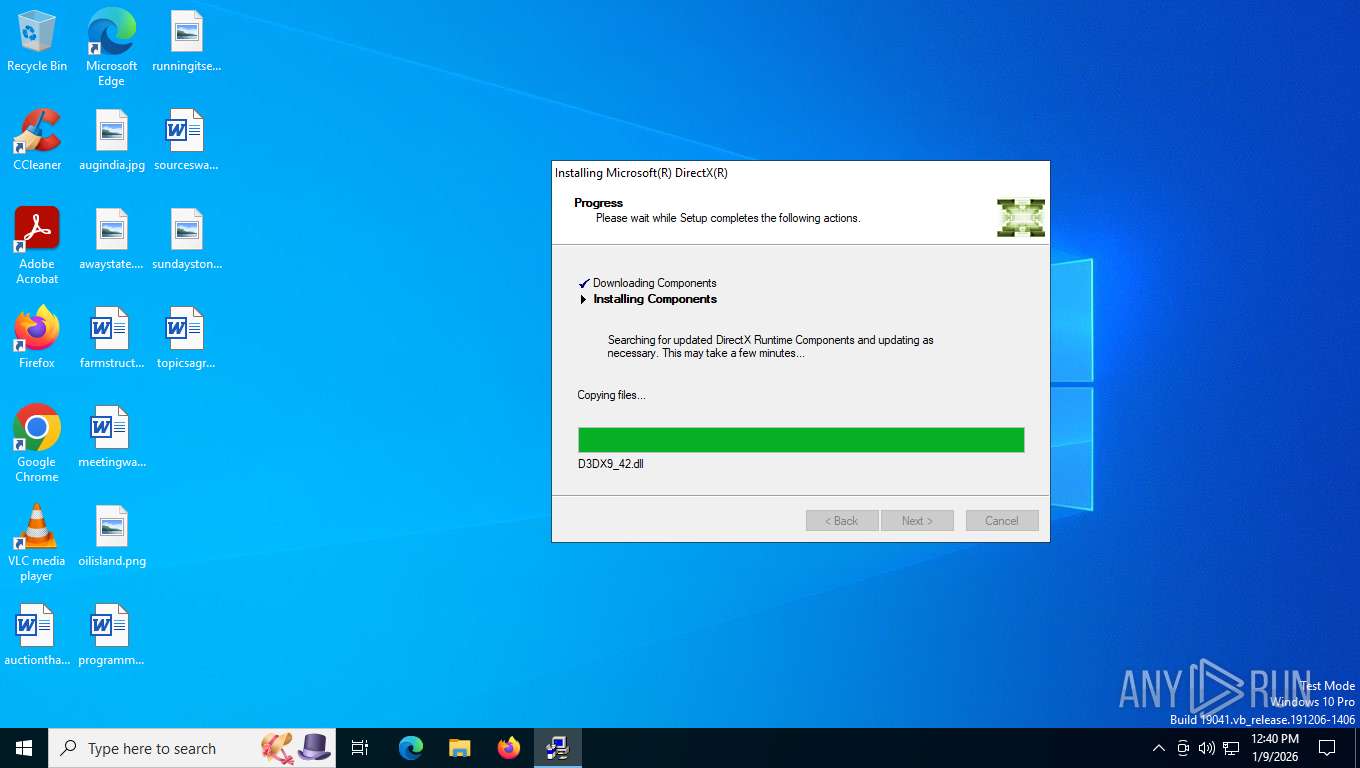This screenshot has width=1360, height=768.
Task: Open Firefox from the taskbar
Action: point(509,748)
